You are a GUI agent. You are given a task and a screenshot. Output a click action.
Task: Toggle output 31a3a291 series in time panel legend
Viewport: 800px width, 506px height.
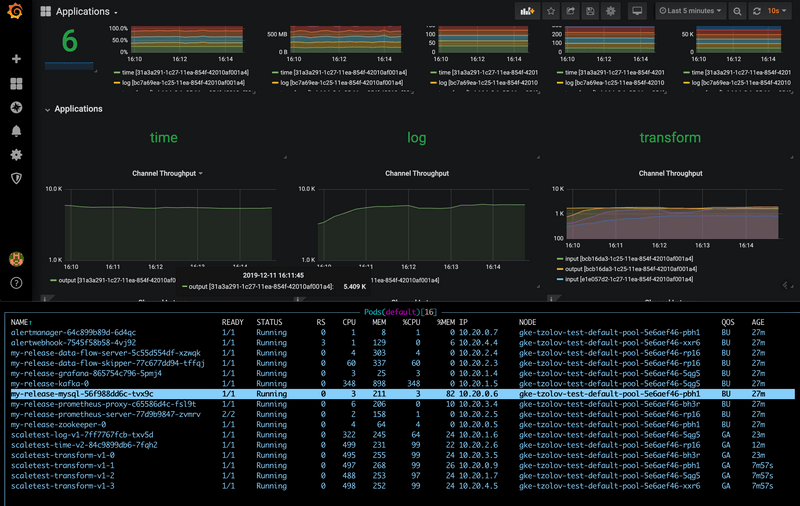117,280
